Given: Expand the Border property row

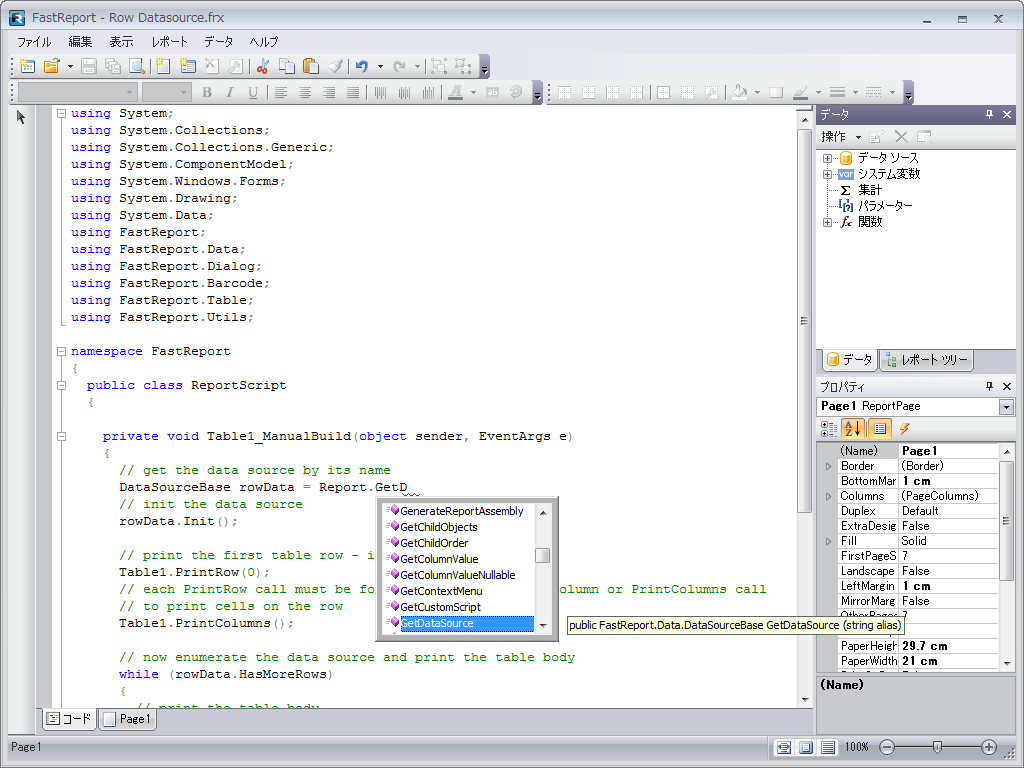Looking at the screenshot, I should point(827,466).
